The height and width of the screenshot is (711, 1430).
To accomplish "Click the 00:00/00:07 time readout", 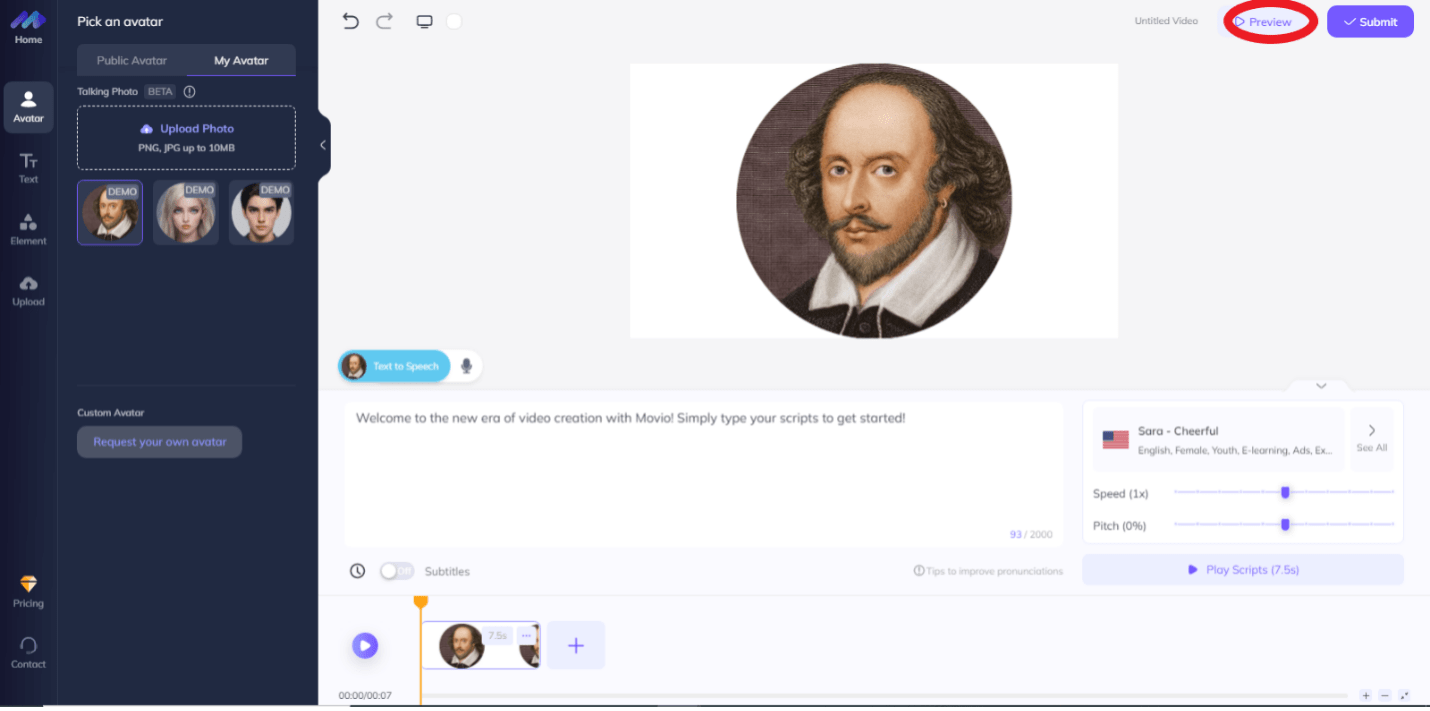I will (x=365, y=695).
